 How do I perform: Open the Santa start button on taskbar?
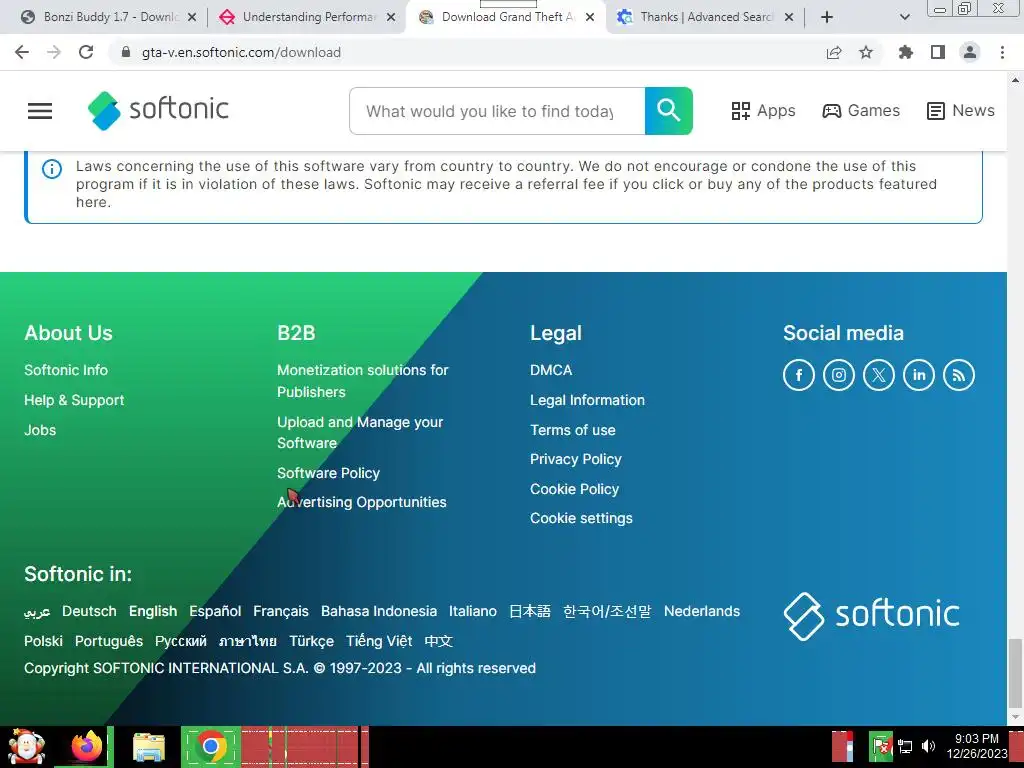click(27, 747)
